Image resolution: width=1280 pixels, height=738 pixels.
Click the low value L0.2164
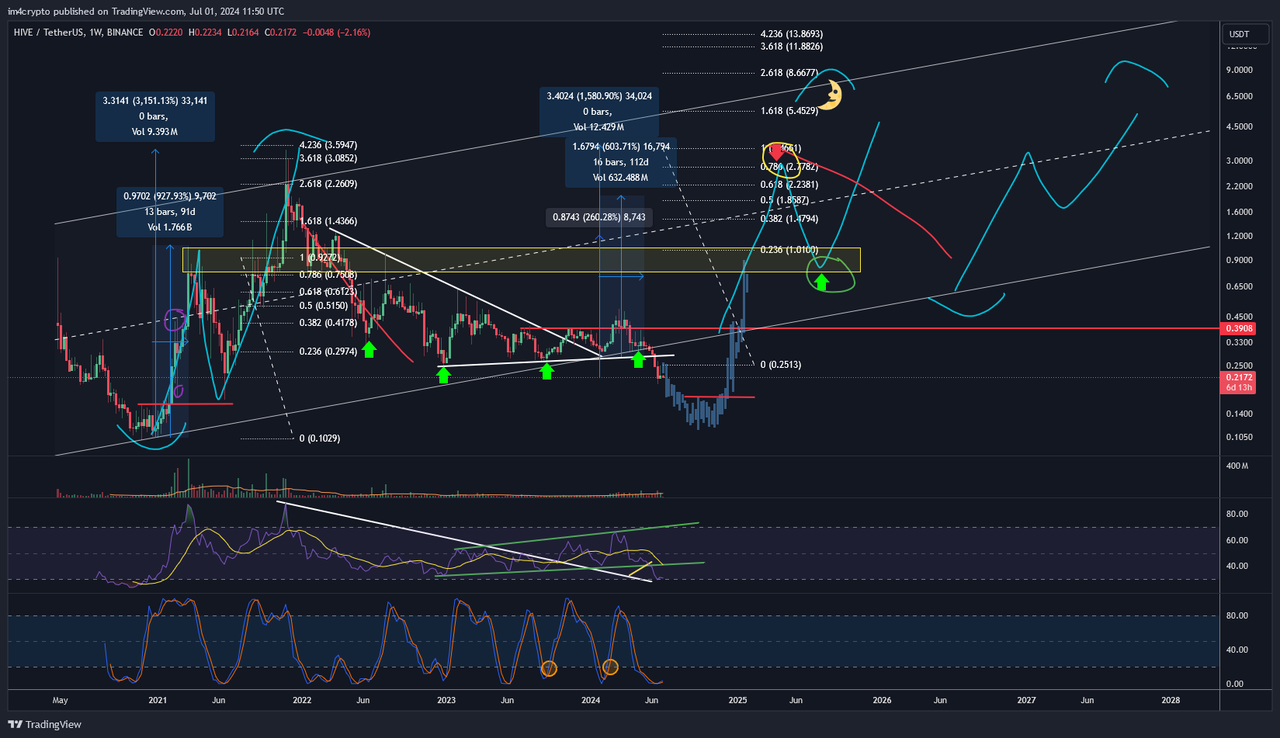pyautogui.click(x=243, y=33)
